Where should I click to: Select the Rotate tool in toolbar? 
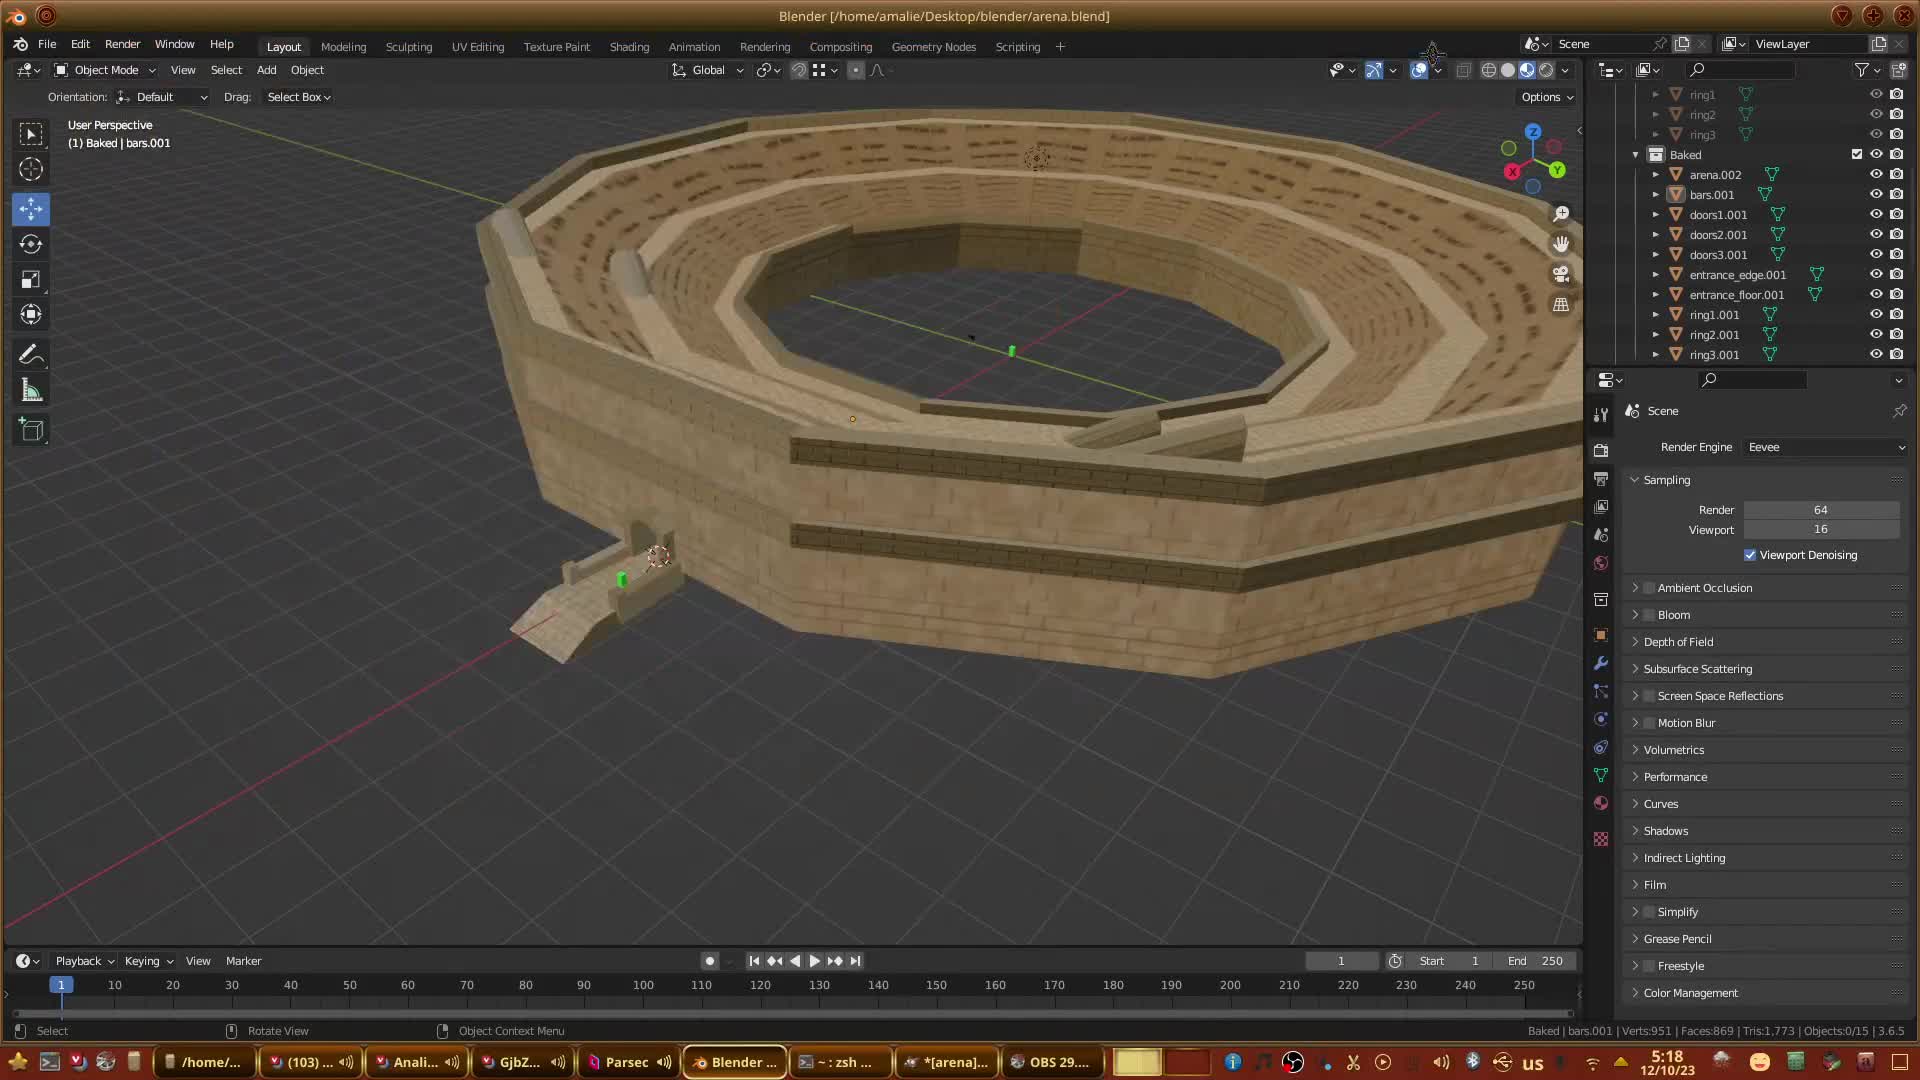point(31,244)
